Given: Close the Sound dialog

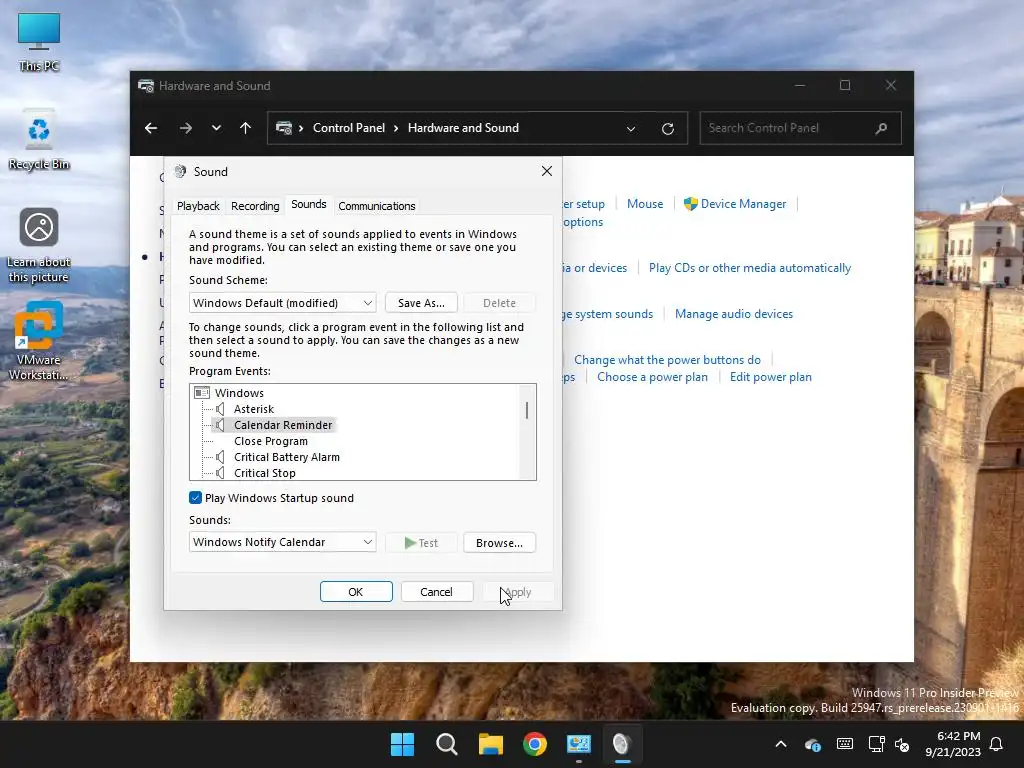Looking at the screenshot, I should coord(547,171).
